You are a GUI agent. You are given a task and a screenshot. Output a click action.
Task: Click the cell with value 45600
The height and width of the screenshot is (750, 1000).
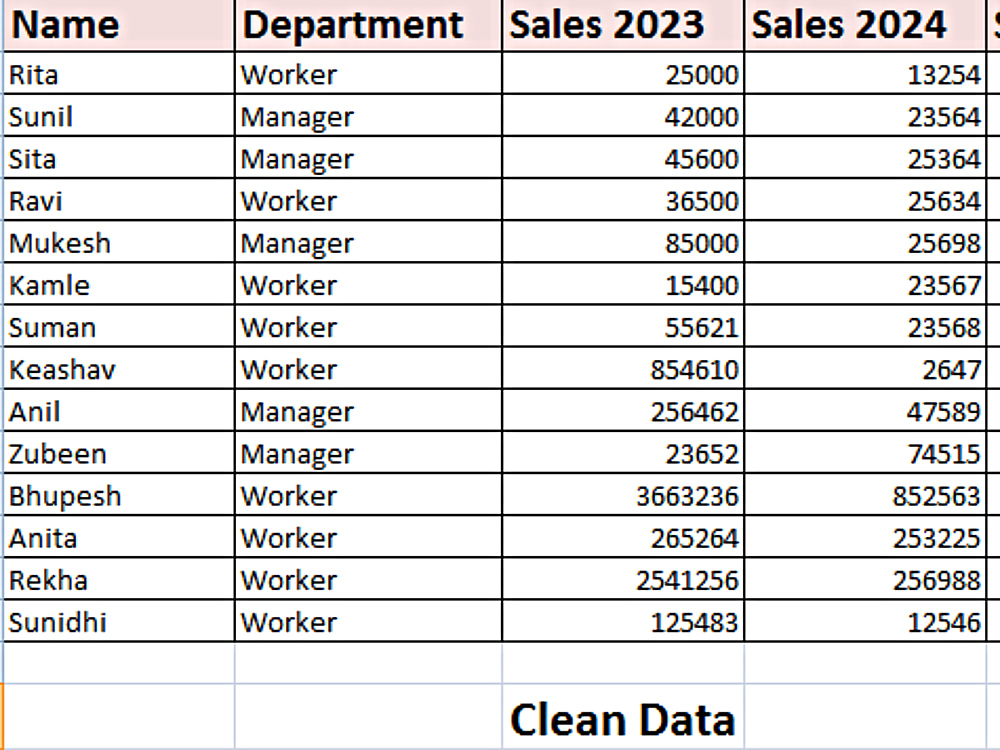(x=623, y=158)
